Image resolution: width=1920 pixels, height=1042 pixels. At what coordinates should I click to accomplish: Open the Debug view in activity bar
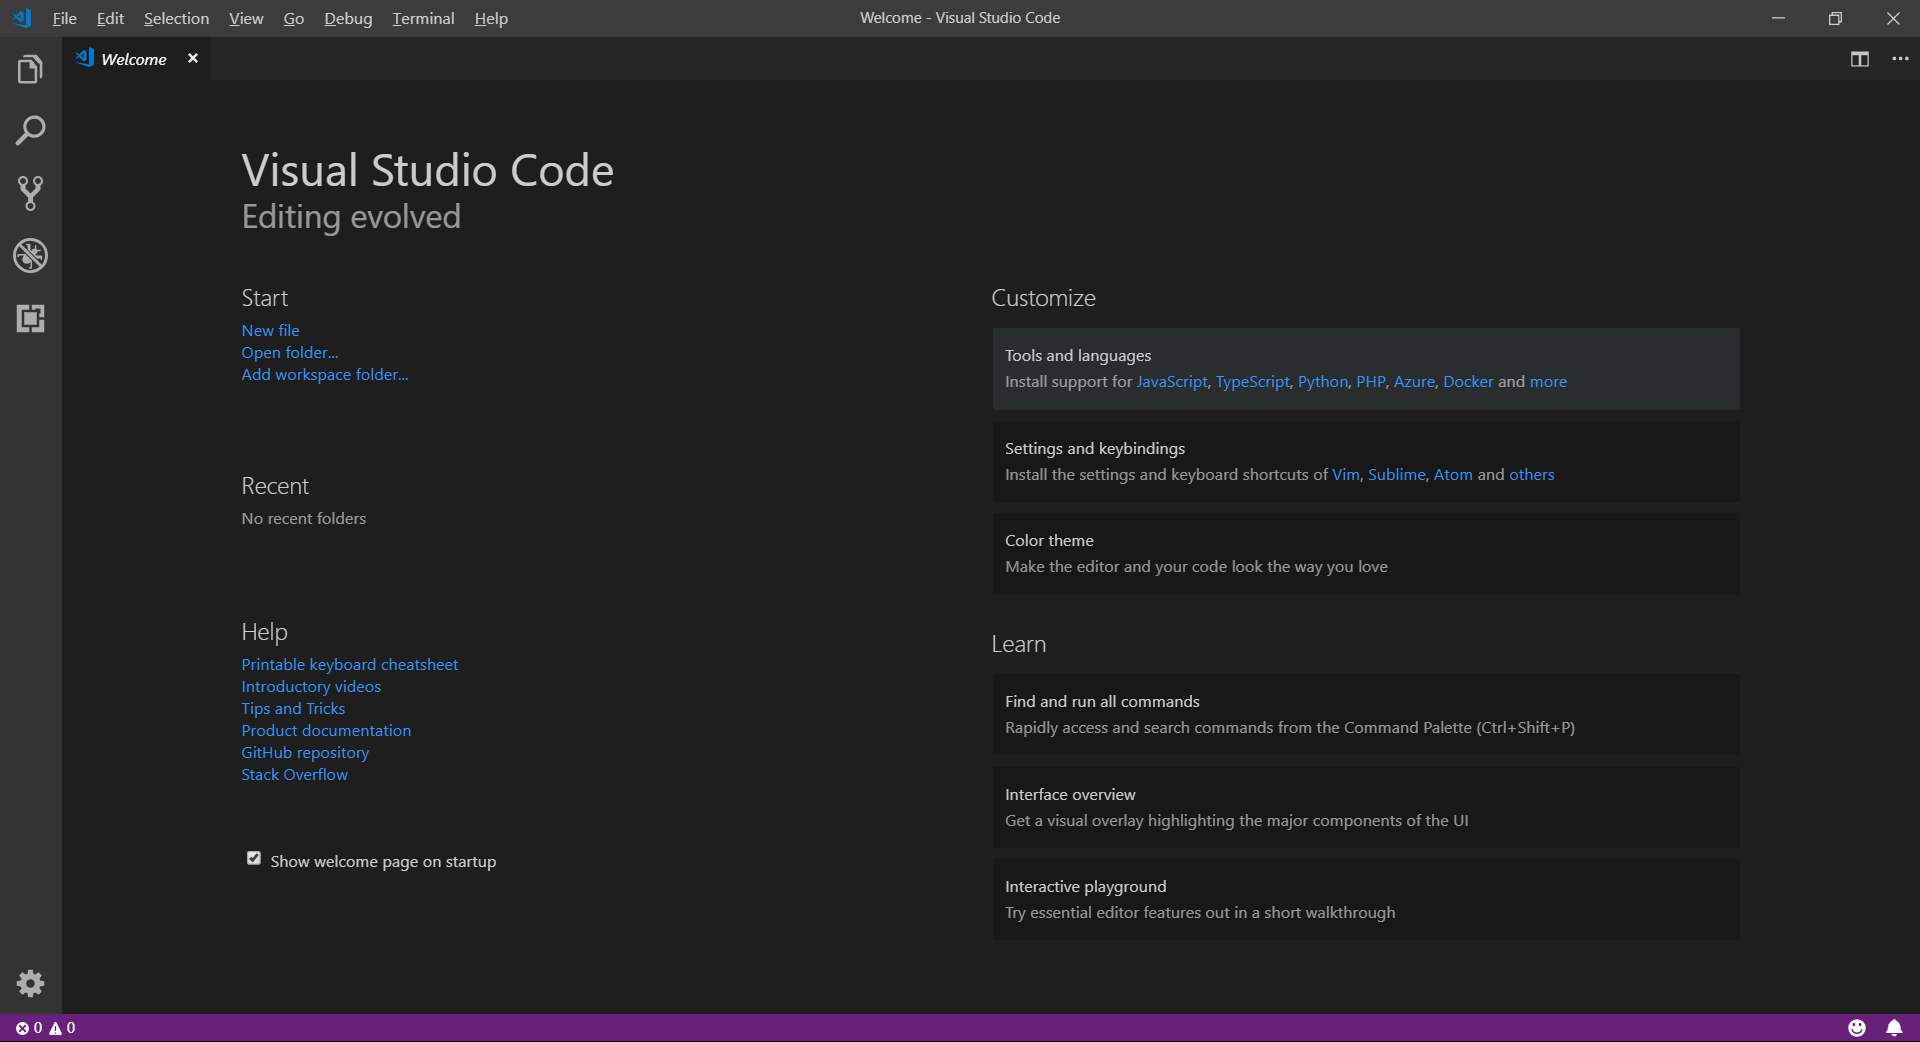(x=30, y=256)
